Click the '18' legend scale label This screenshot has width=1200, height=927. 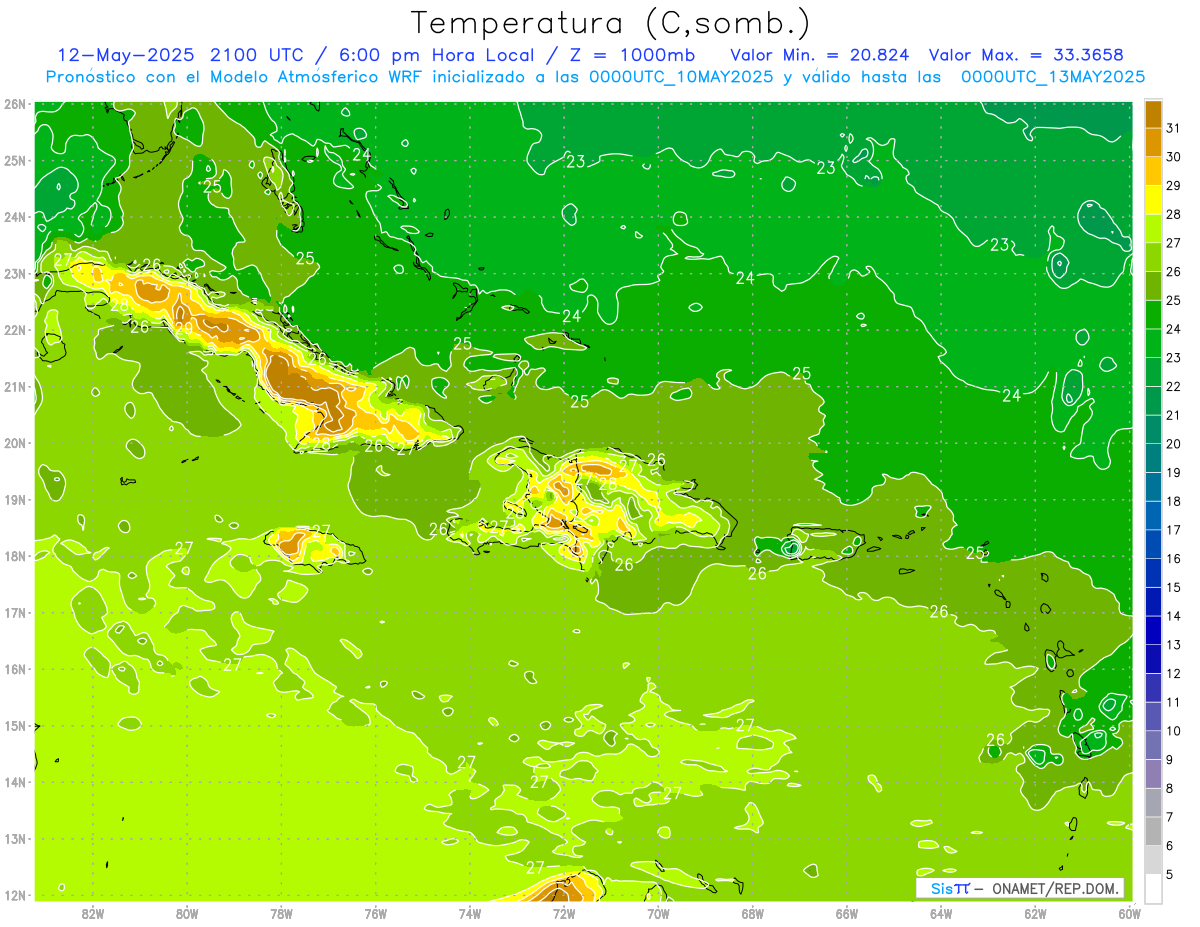[x=1173, y=501]
